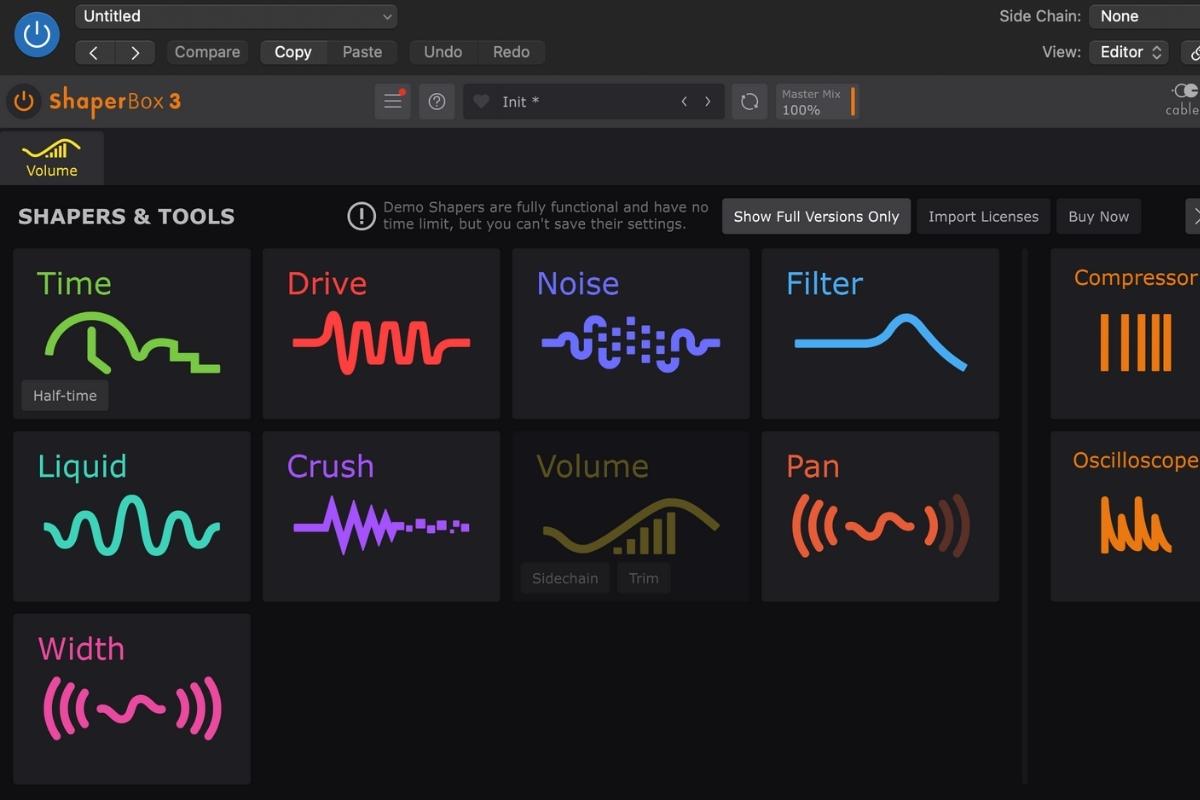1200x800 pixels.
Task: Favorite the Init preset with heart icon
Action: coord(481,102)
